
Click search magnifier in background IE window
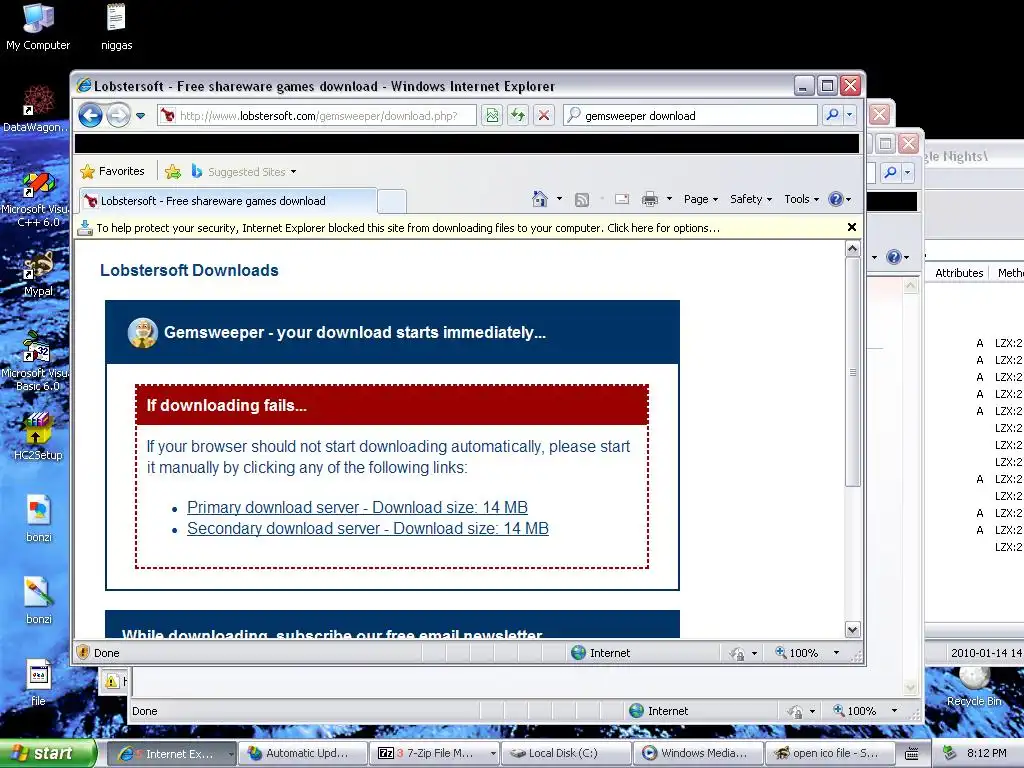891,172
